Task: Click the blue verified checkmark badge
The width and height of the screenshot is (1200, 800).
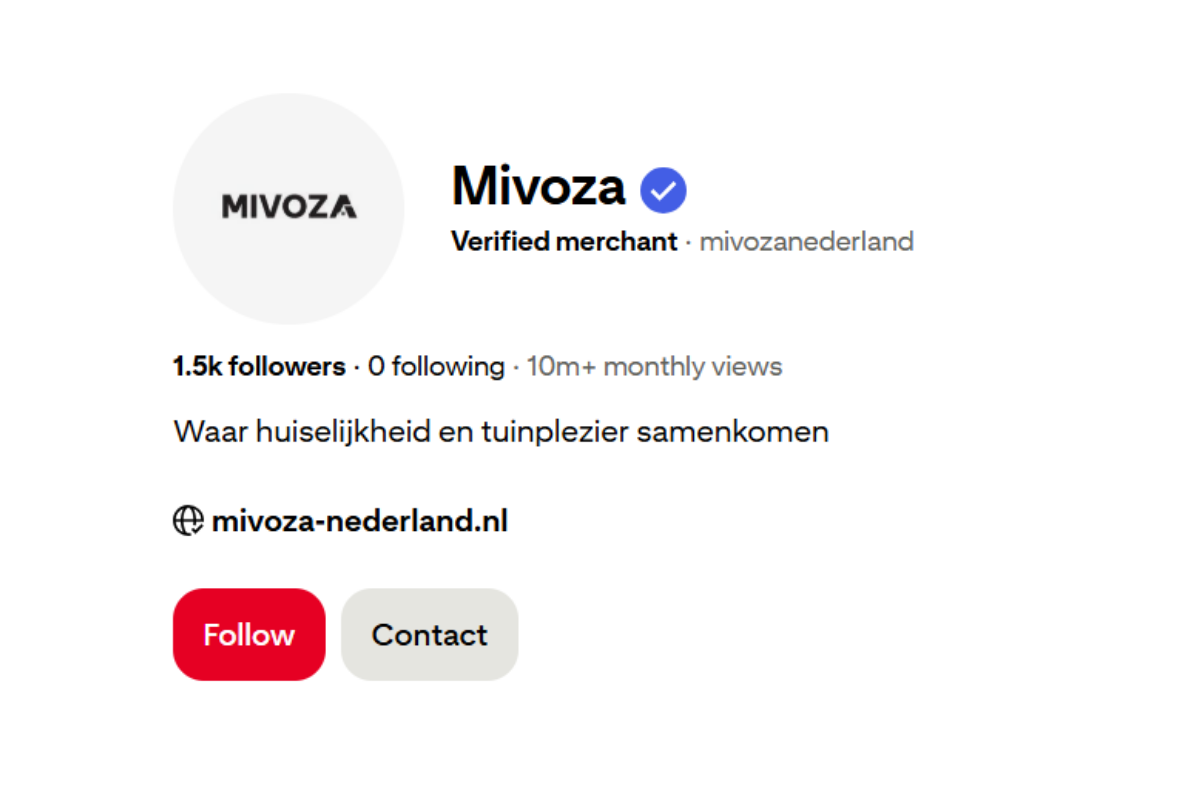Action: coord(663,190)
